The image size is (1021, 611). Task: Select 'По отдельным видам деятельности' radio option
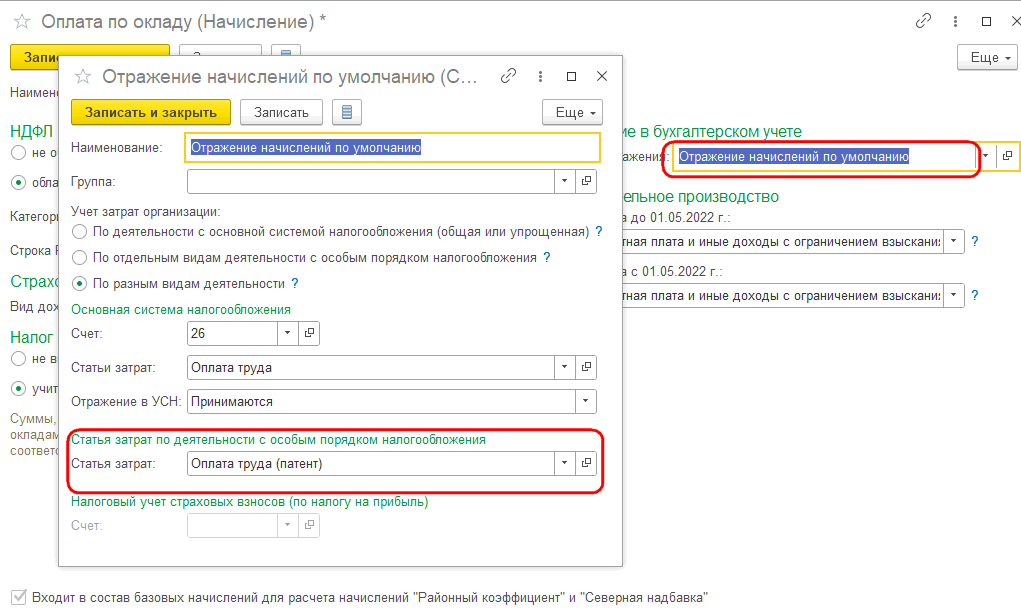[79, 258]
